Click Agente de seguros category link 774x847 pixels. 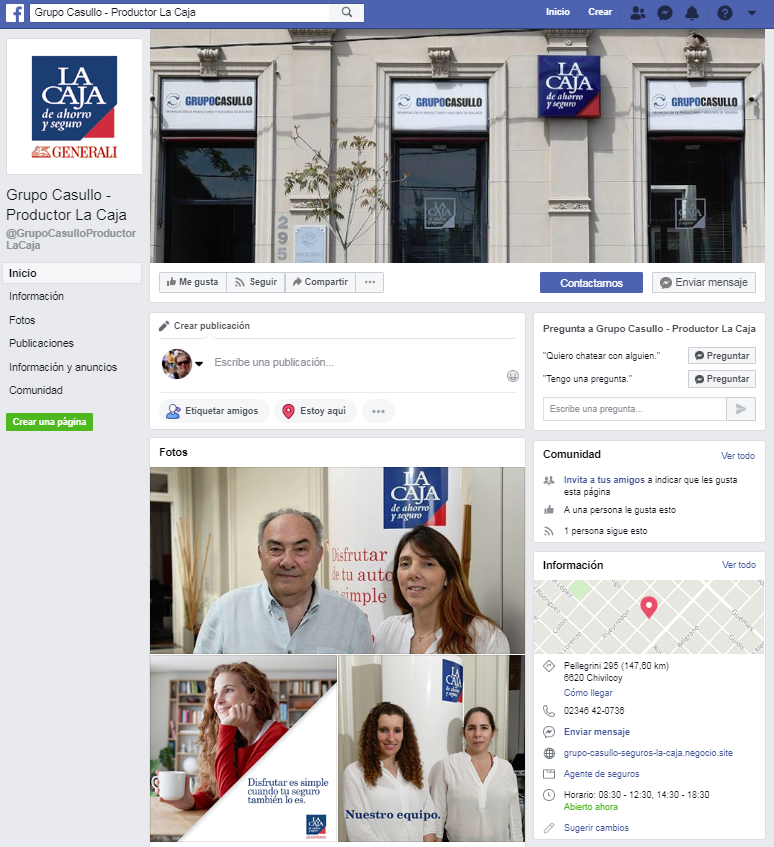[601, 774]
